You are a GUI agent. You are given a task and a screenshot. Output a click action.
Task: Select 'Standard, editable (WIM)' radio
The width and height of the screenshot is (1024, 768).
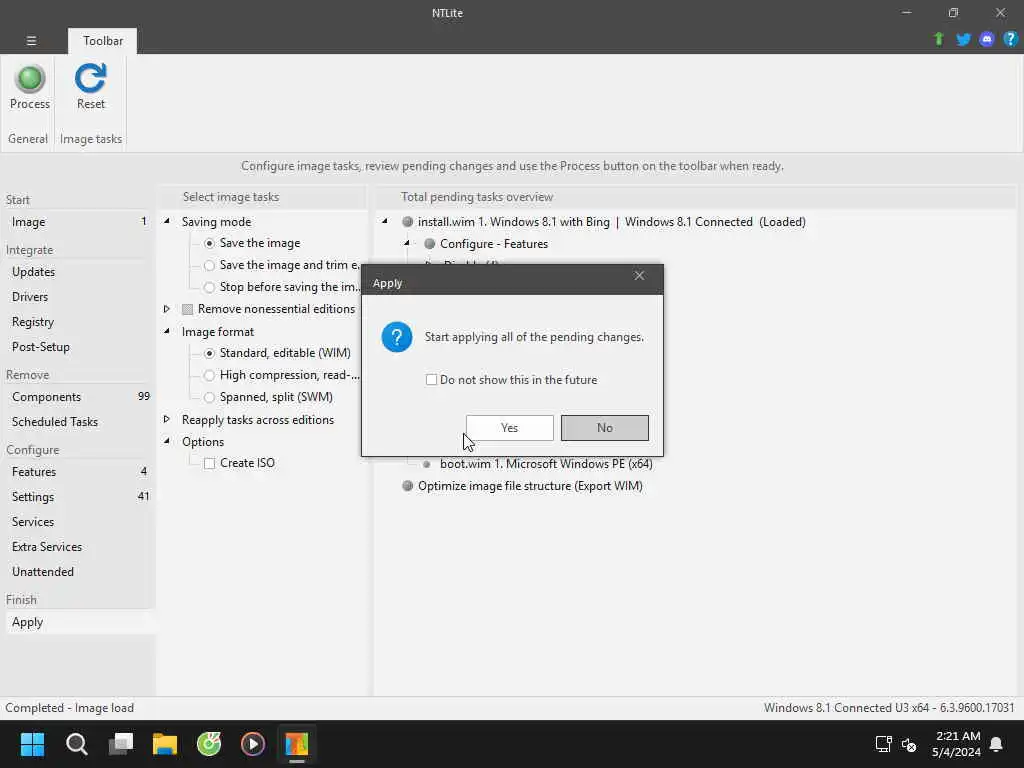coord(209,353)
